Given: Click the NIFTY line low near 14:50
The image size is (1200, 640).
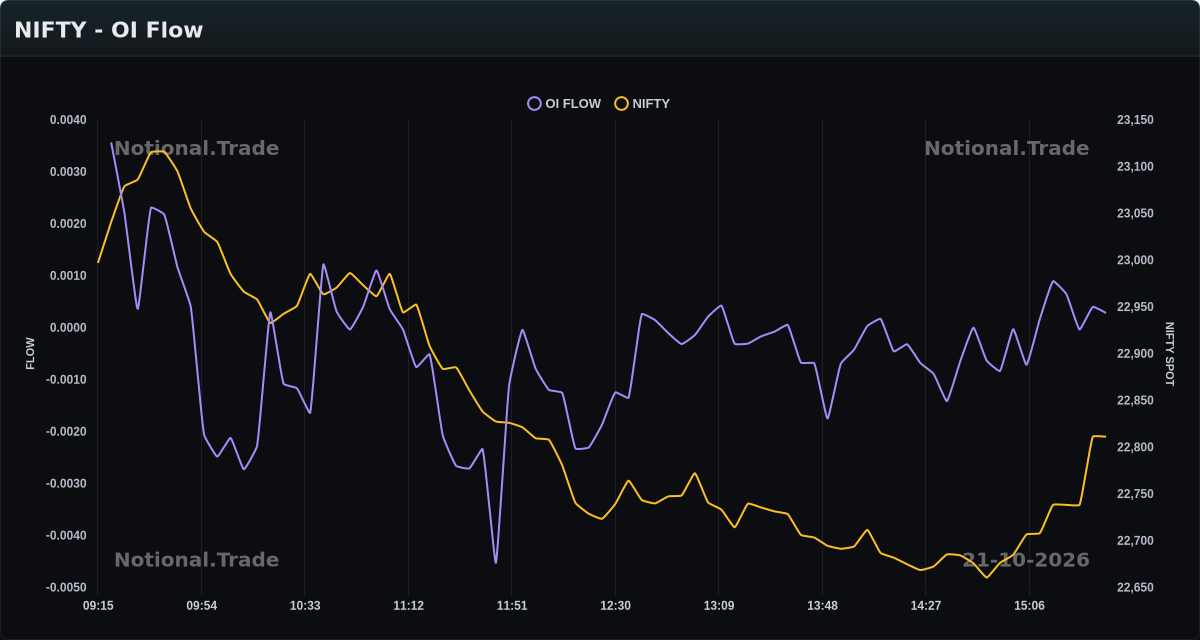Looking at the screenshot, I should [986, 577].
